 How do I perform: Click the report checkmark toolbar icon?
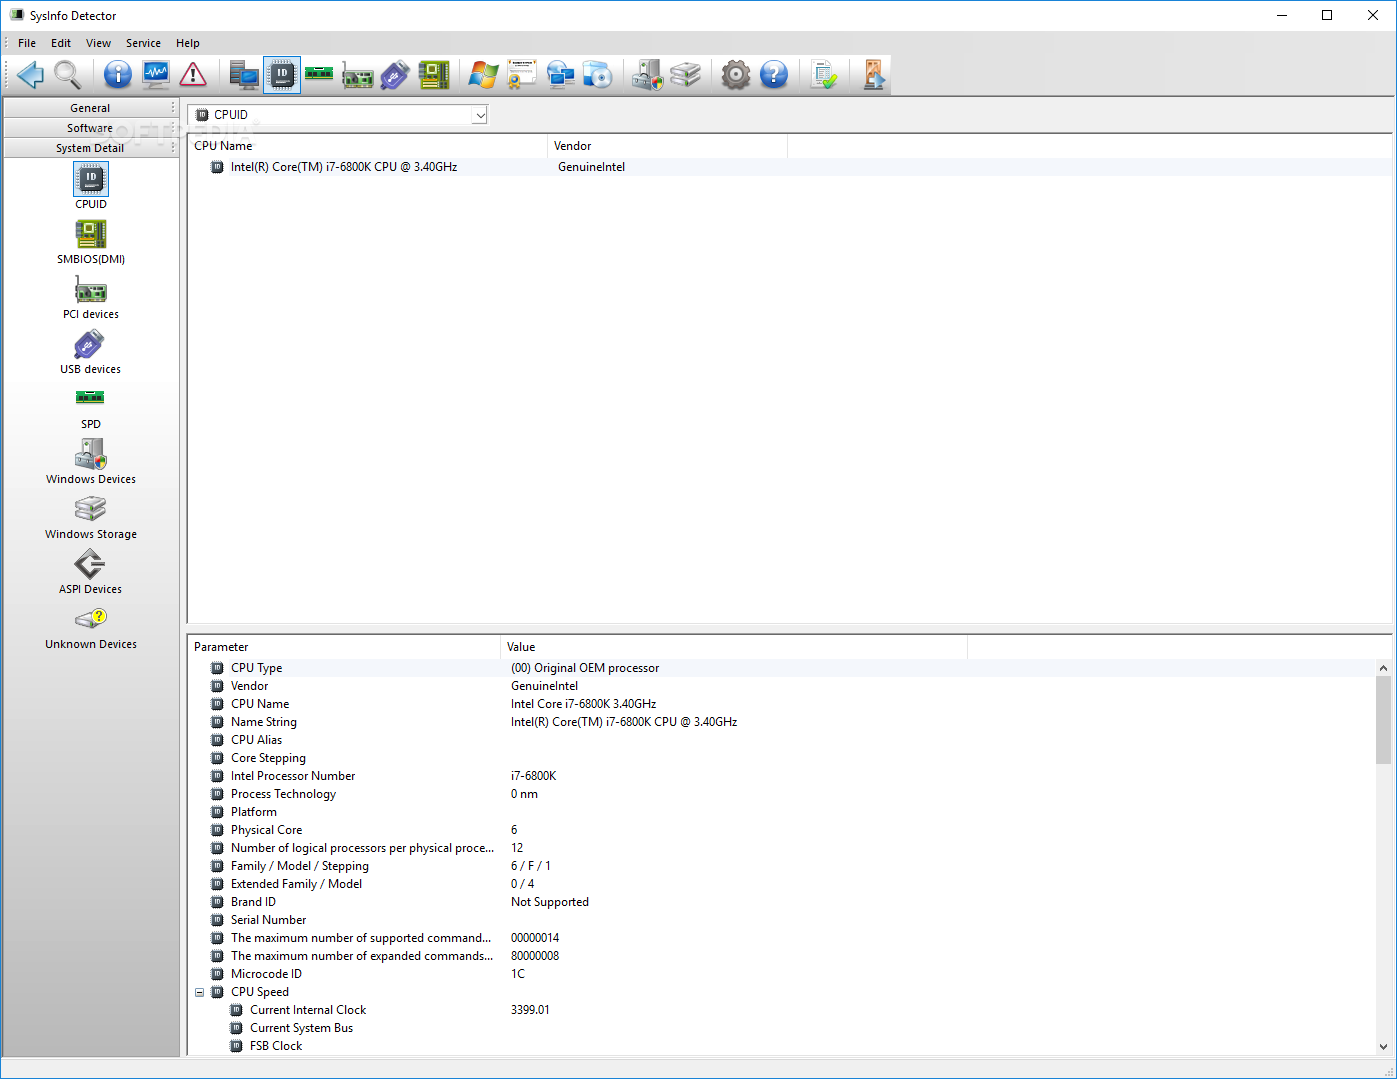point(825,75)
